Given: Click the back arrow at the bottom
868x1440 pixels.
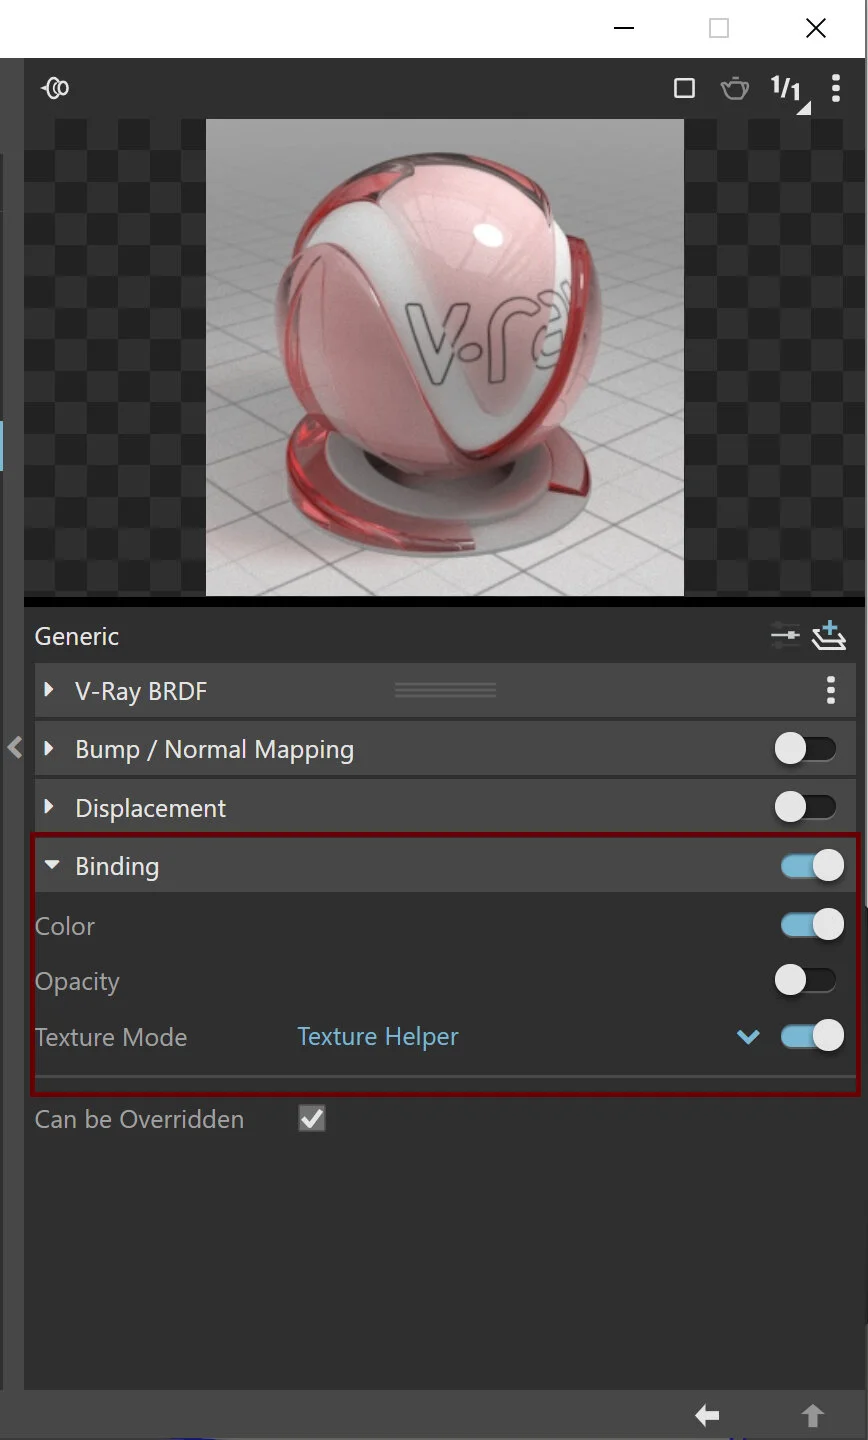Looking at the screenshot, I should (706, 1415).
